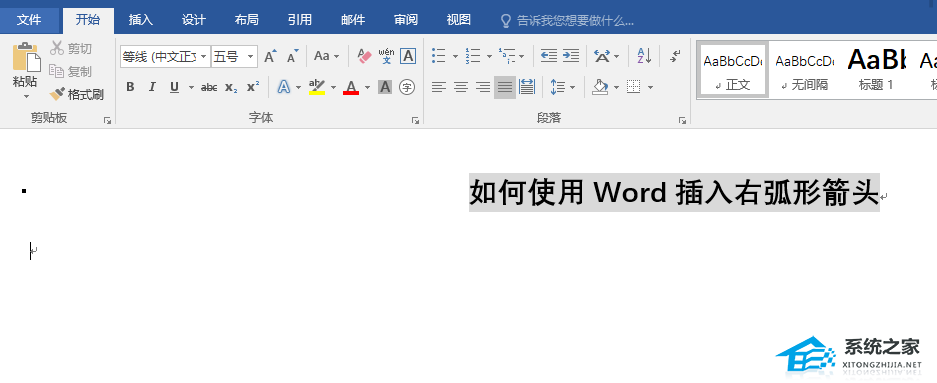The height and width of the screenshot is (383, 937).
Task: Apply distributed alignment
Action: [527, 87]
